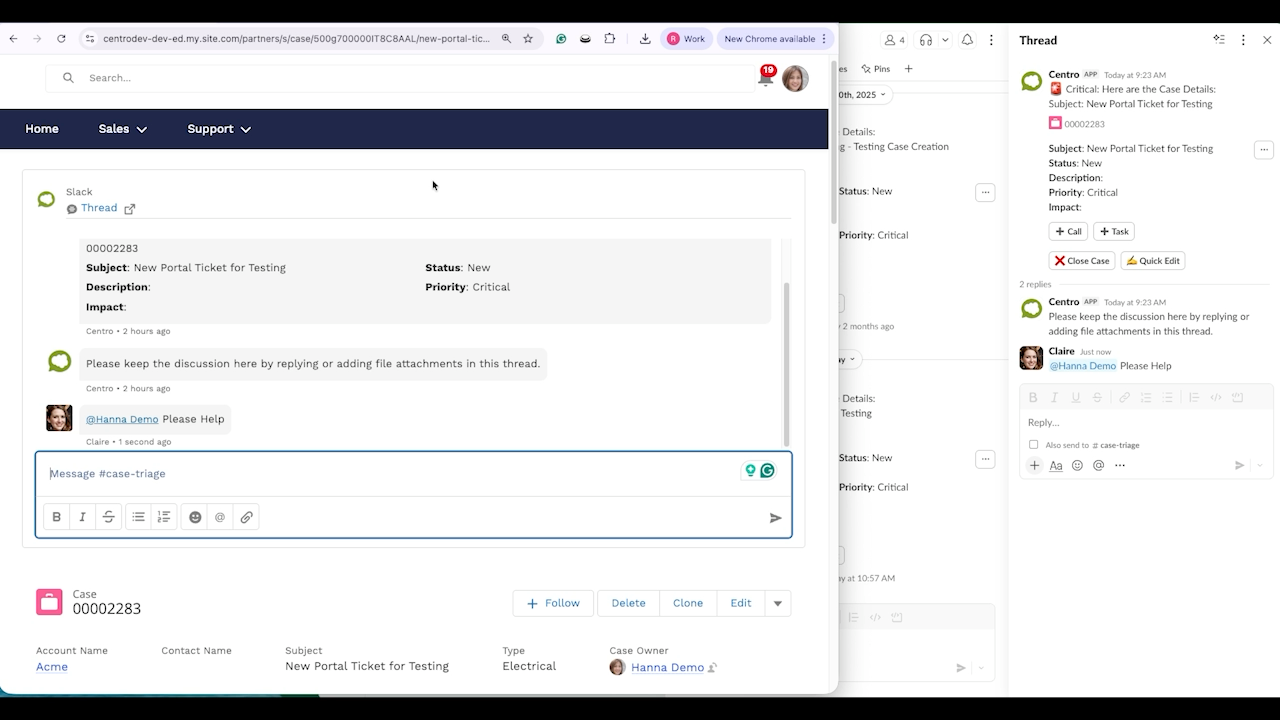Click Quick Edit in Slack thread
Screen dimensions: 1280x720
[x=1152, y=260]
